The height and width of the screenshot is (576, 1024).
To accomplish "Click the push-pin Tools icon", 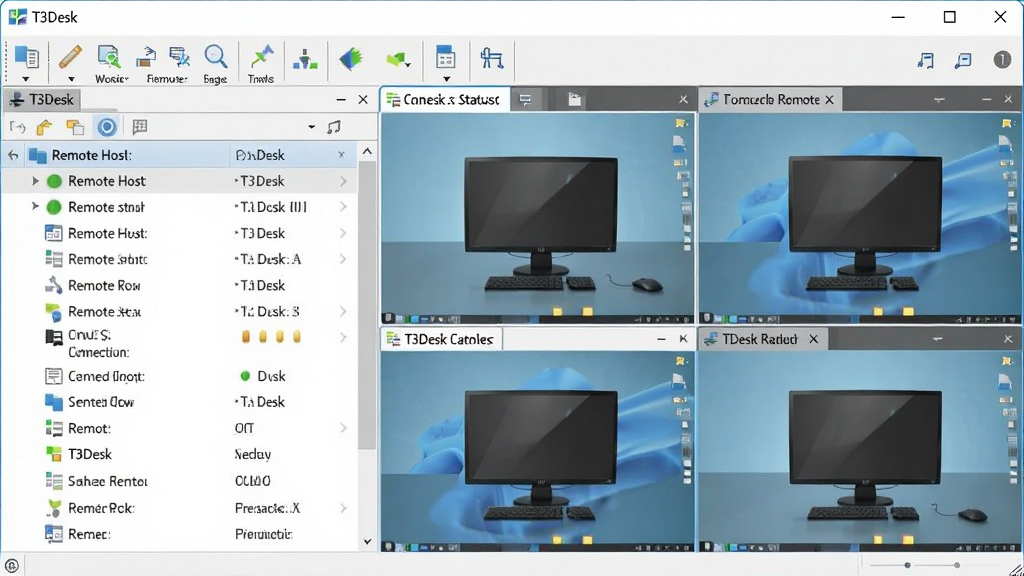I will click(x=262, y=57).
